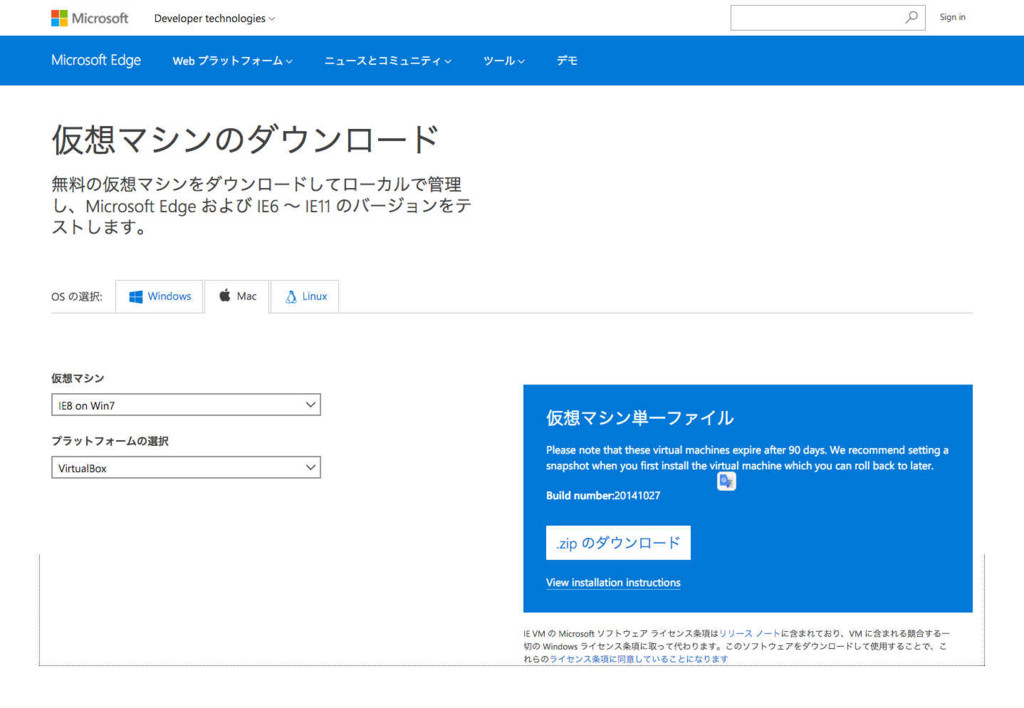This screenshot has width=1024, height=708.
Task: Click the 仮想マシンのダウンロード heading
Action: (x=246, y=139)
